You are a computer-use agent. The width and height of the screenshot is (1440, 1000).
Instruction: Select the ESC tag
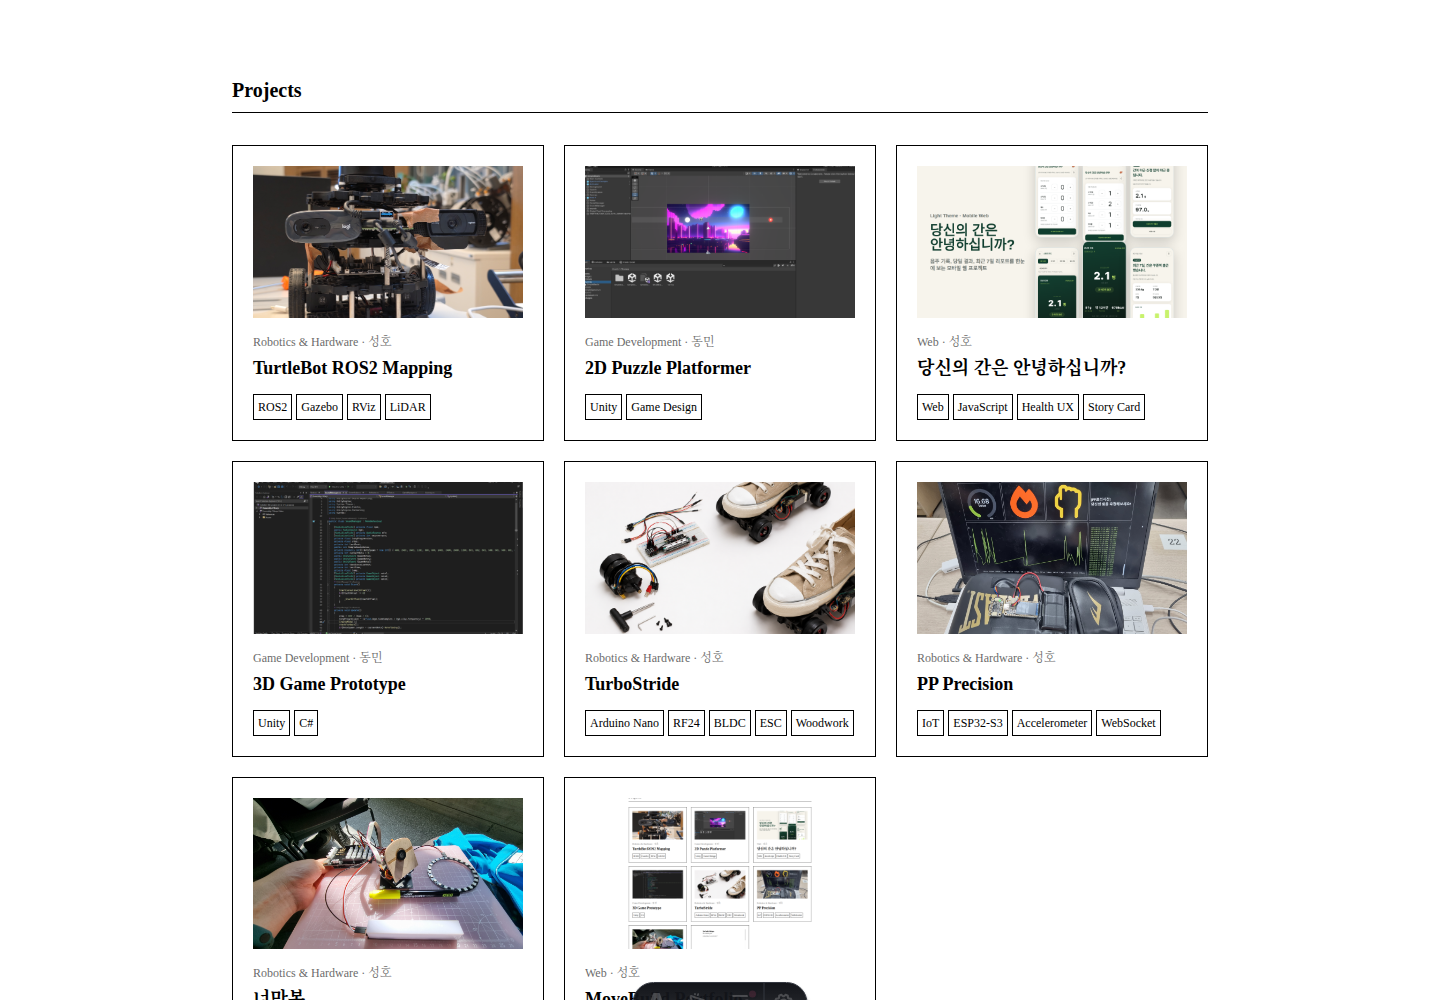(771, 723)
